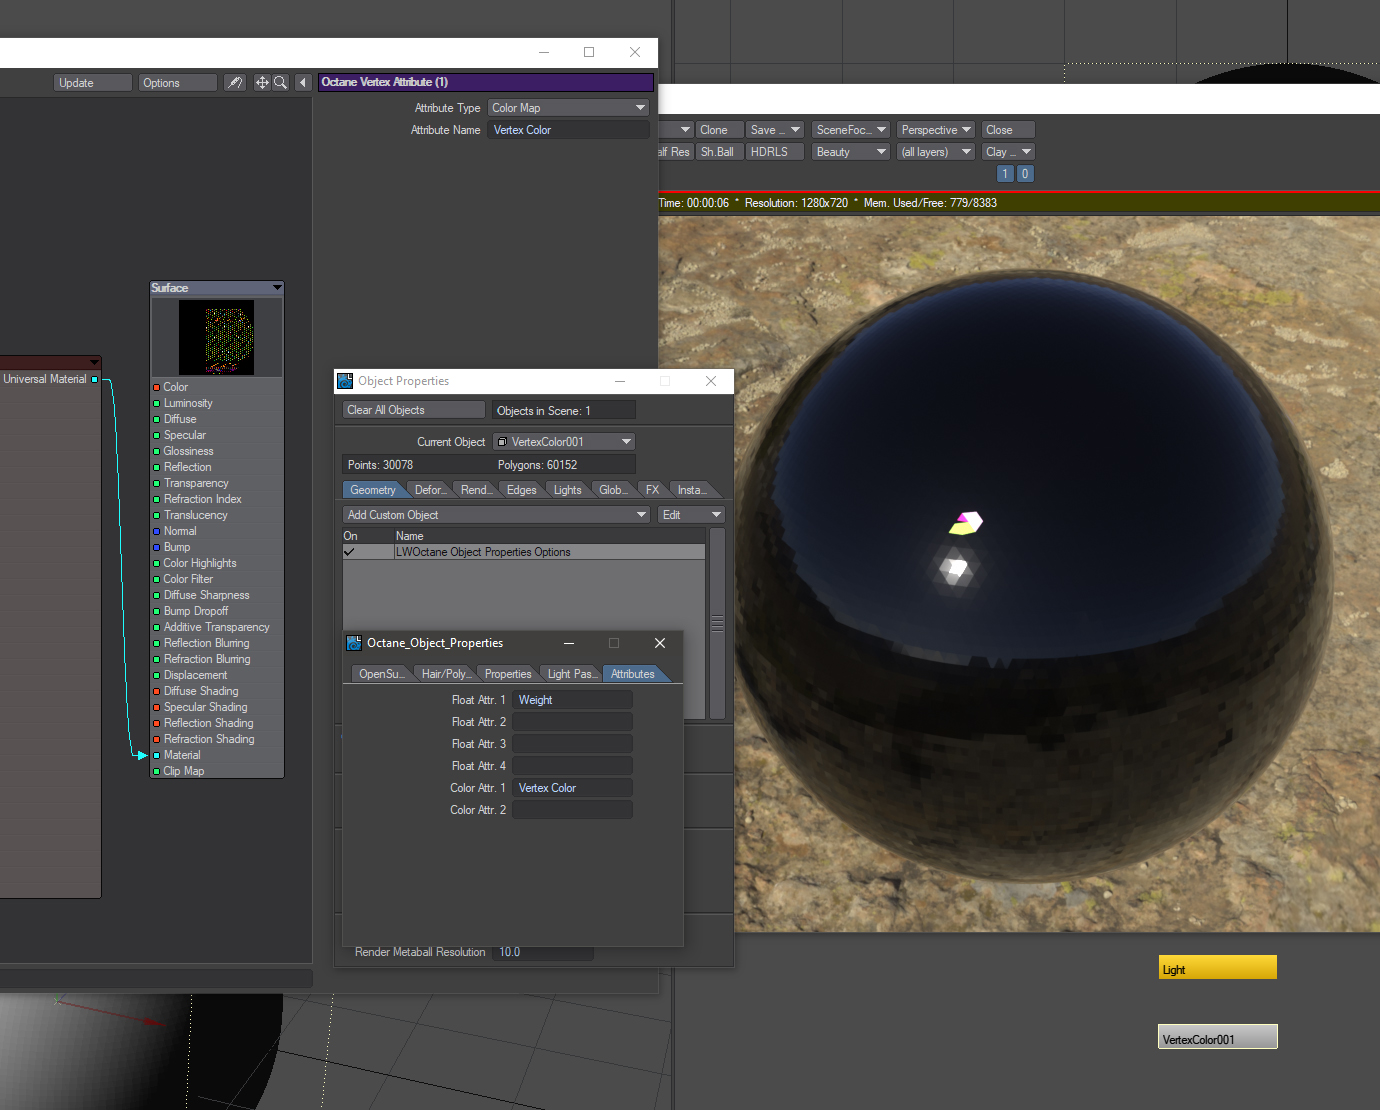Viewport: 1380px width, 1110px height.
Task: Toggle the Half Res render button
Action: click(675, 152)
